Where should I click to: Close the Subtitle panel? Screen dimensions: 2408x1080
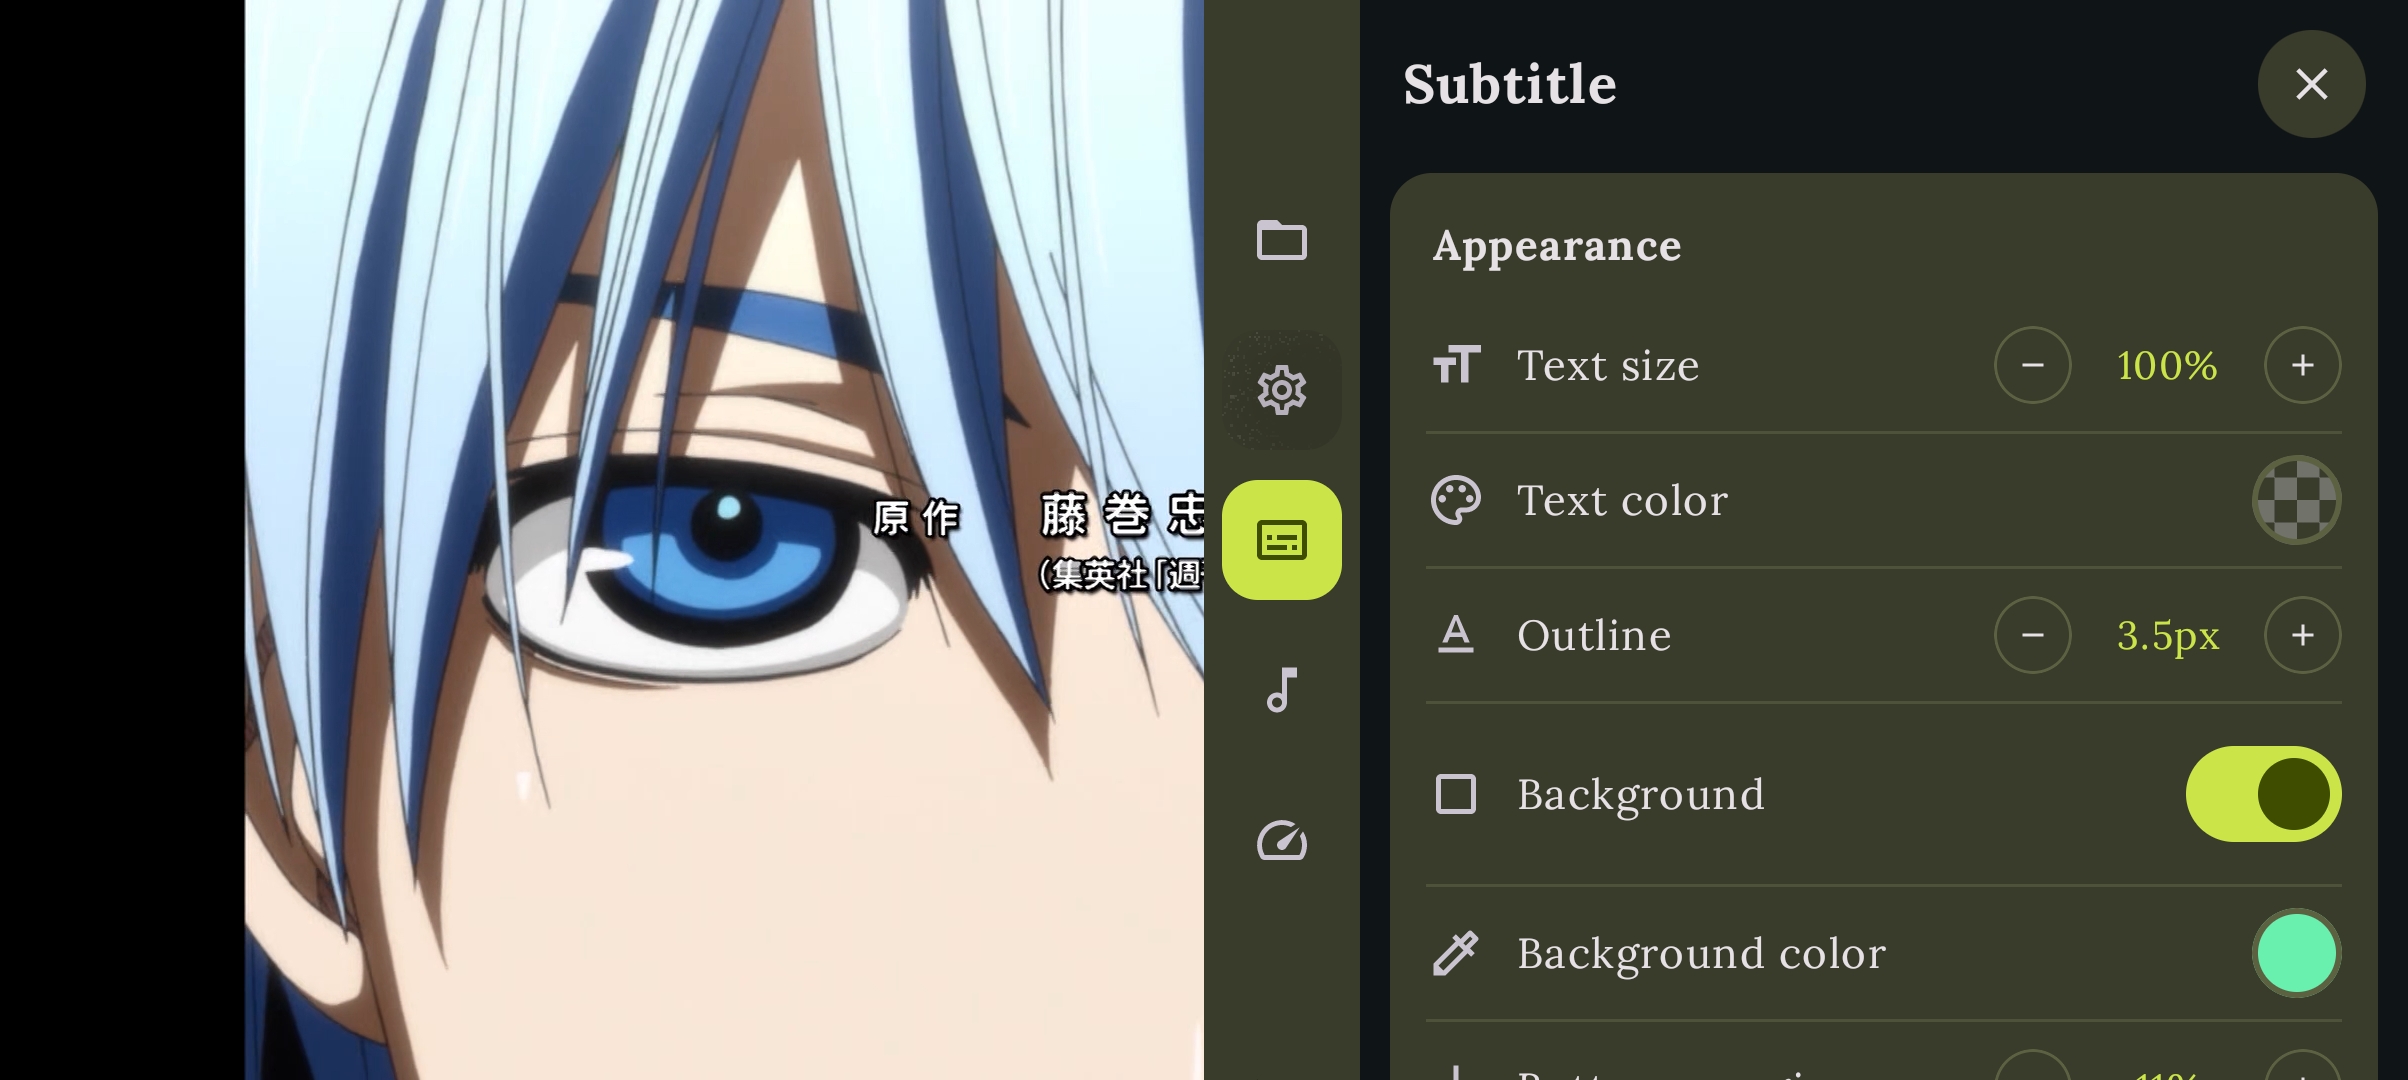[x=2311, y=84]
